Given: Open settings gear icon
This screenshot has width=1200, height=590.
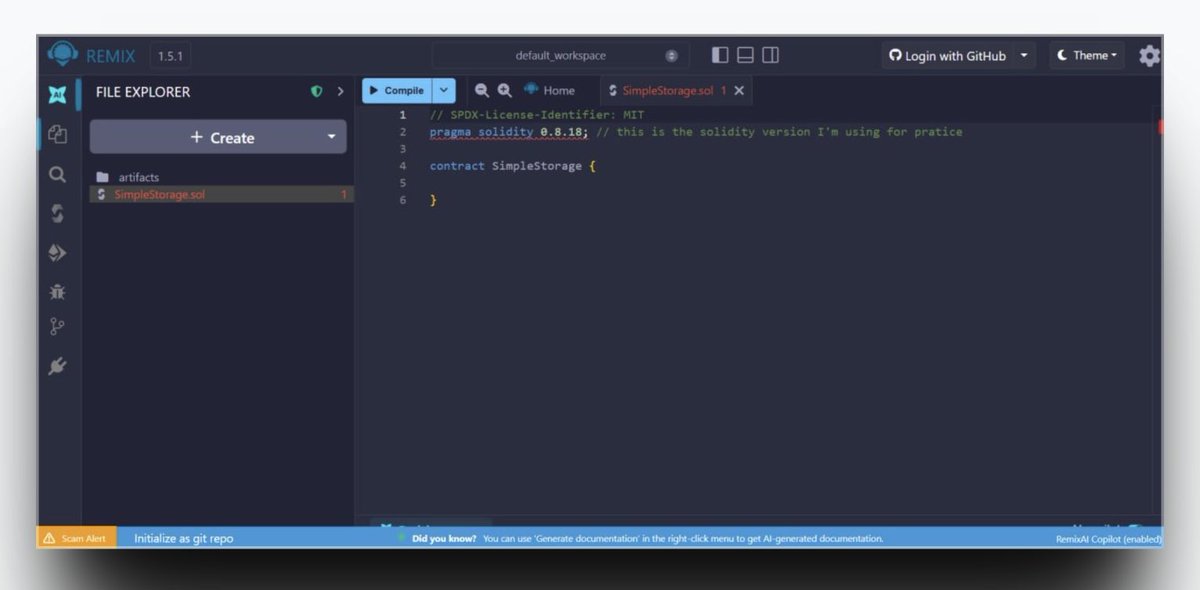Looking at the screenshot, I should point(1150,56).
